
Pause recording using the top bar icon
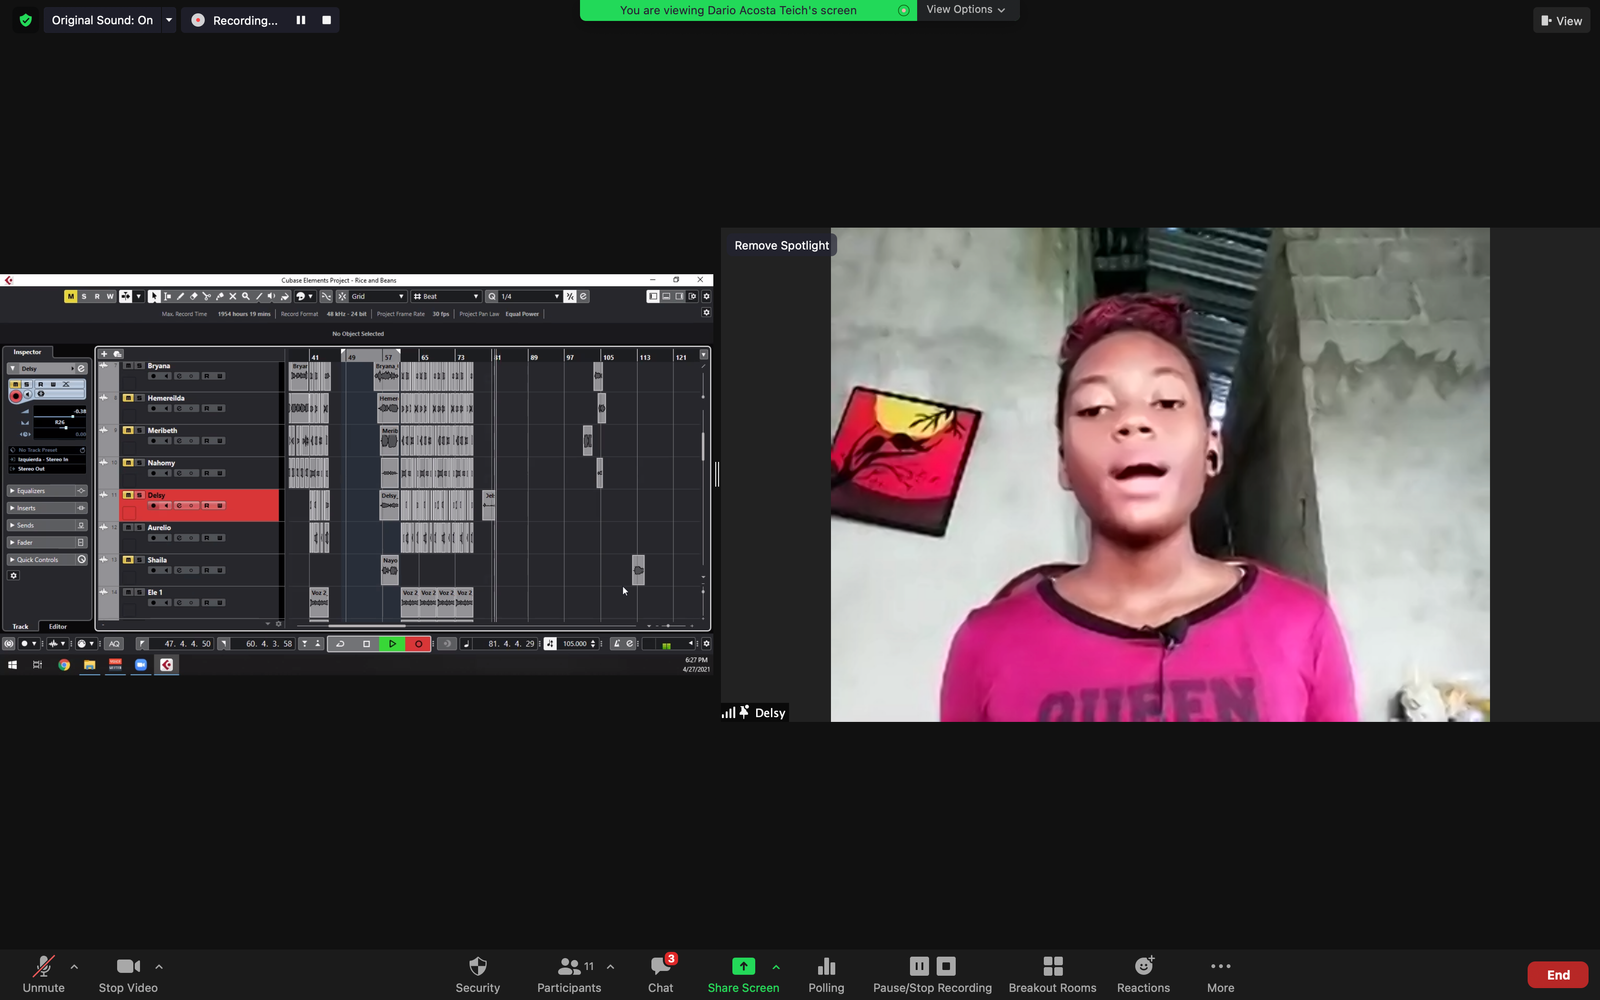[x=301, y=20]
